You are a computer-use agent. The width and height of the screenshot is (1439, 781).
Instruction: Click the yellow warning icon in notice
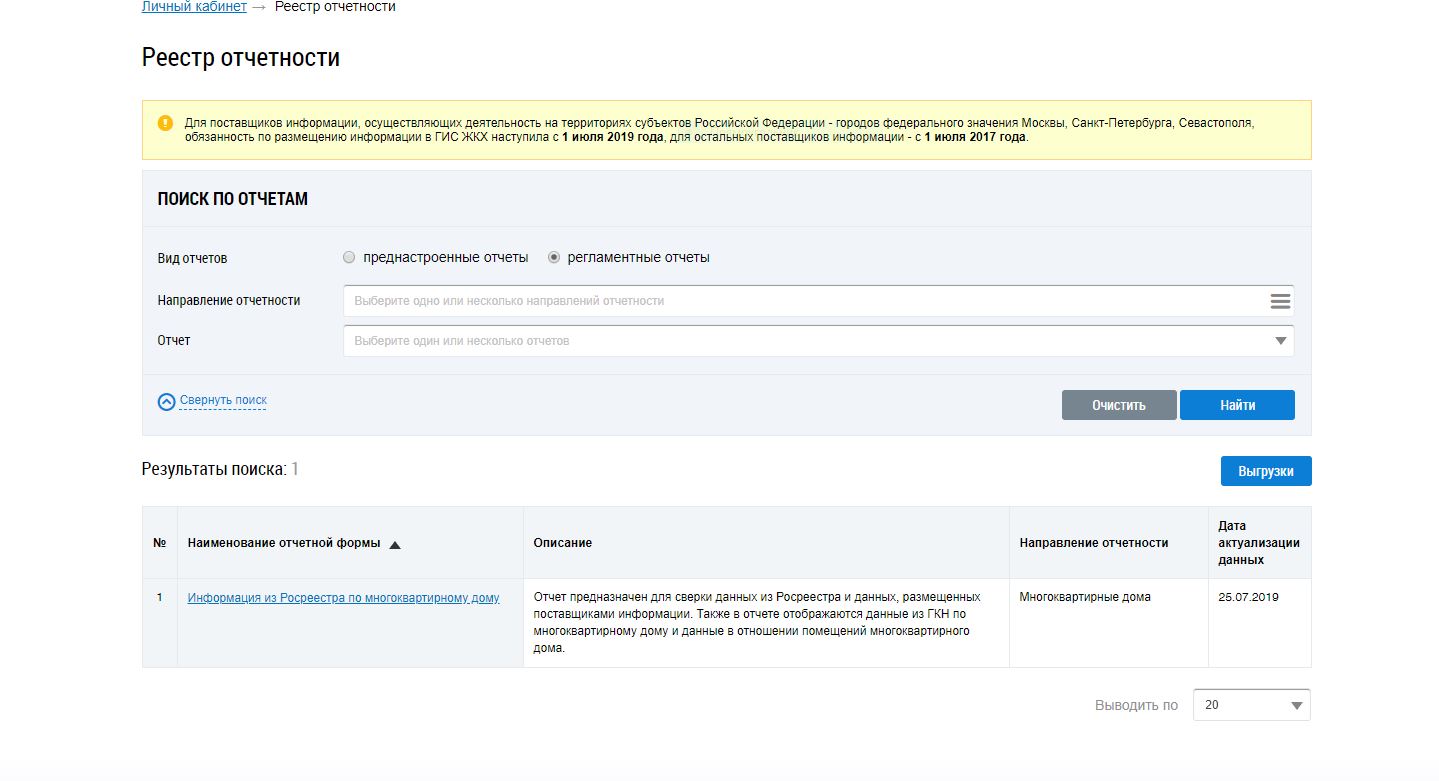(x=165, y=123)
